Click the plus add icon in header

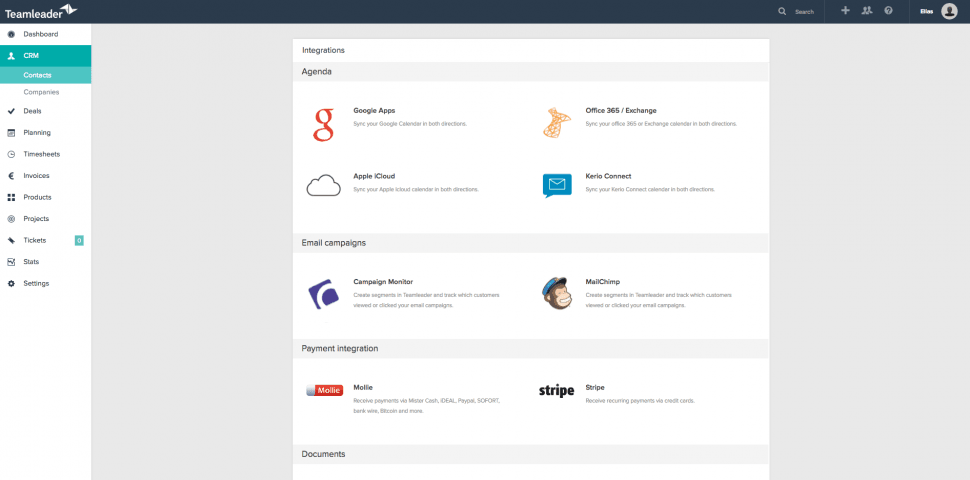[846, 11]
